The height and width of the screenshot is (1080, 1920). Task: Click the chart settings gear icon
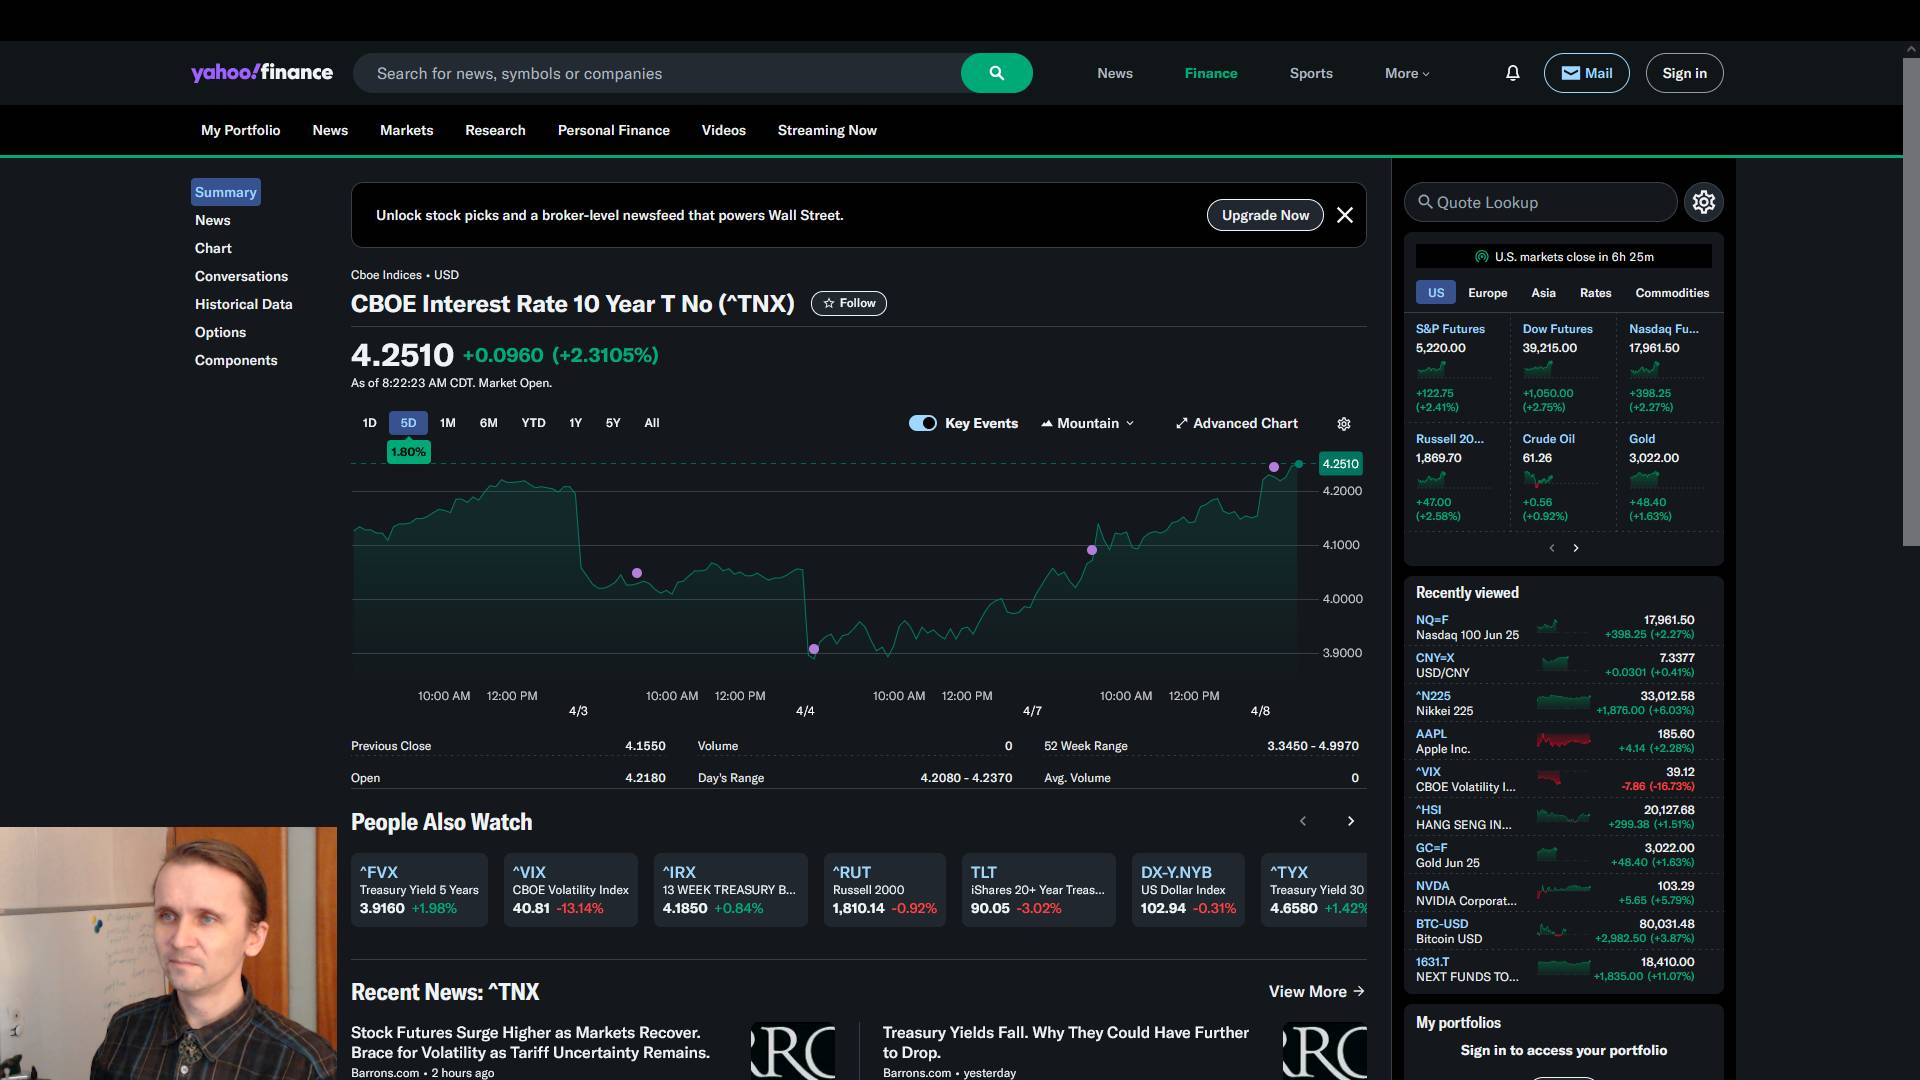pos(1344,424)
